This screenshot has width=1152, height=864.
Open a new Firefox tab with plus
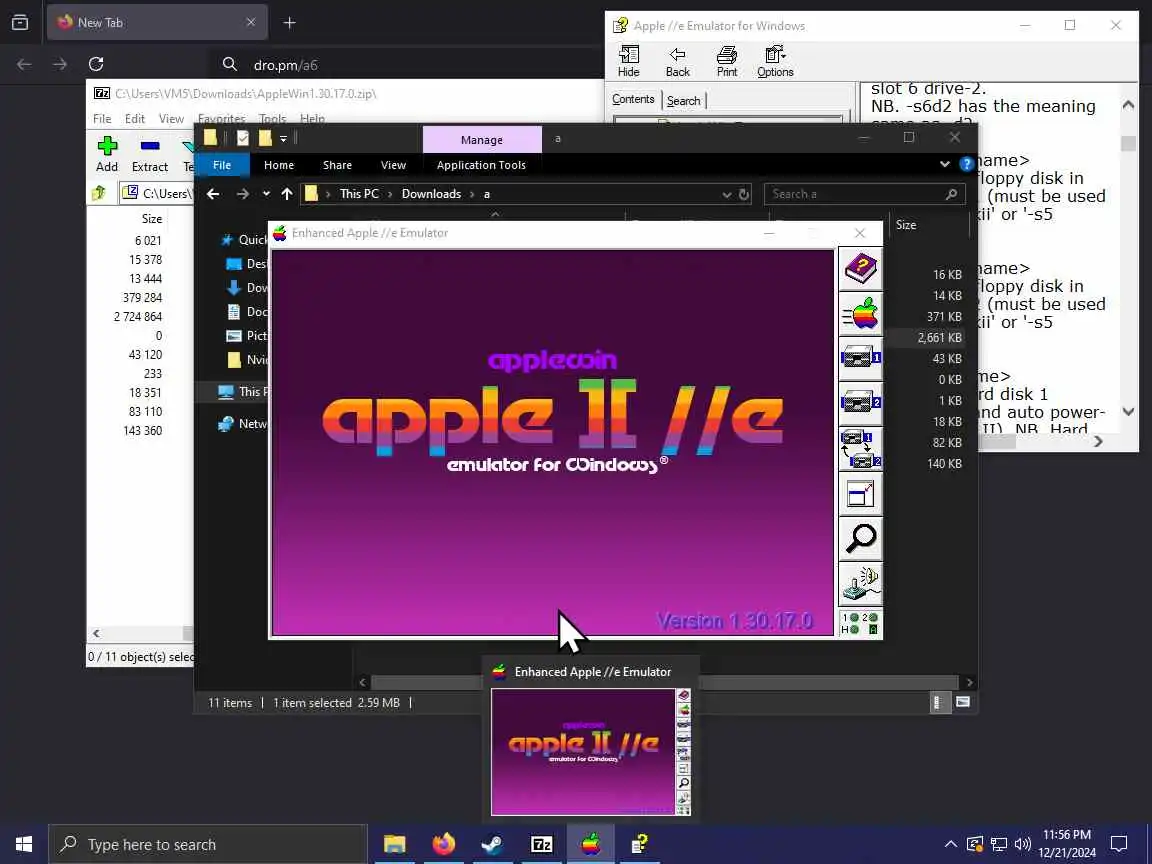[289, 23]
